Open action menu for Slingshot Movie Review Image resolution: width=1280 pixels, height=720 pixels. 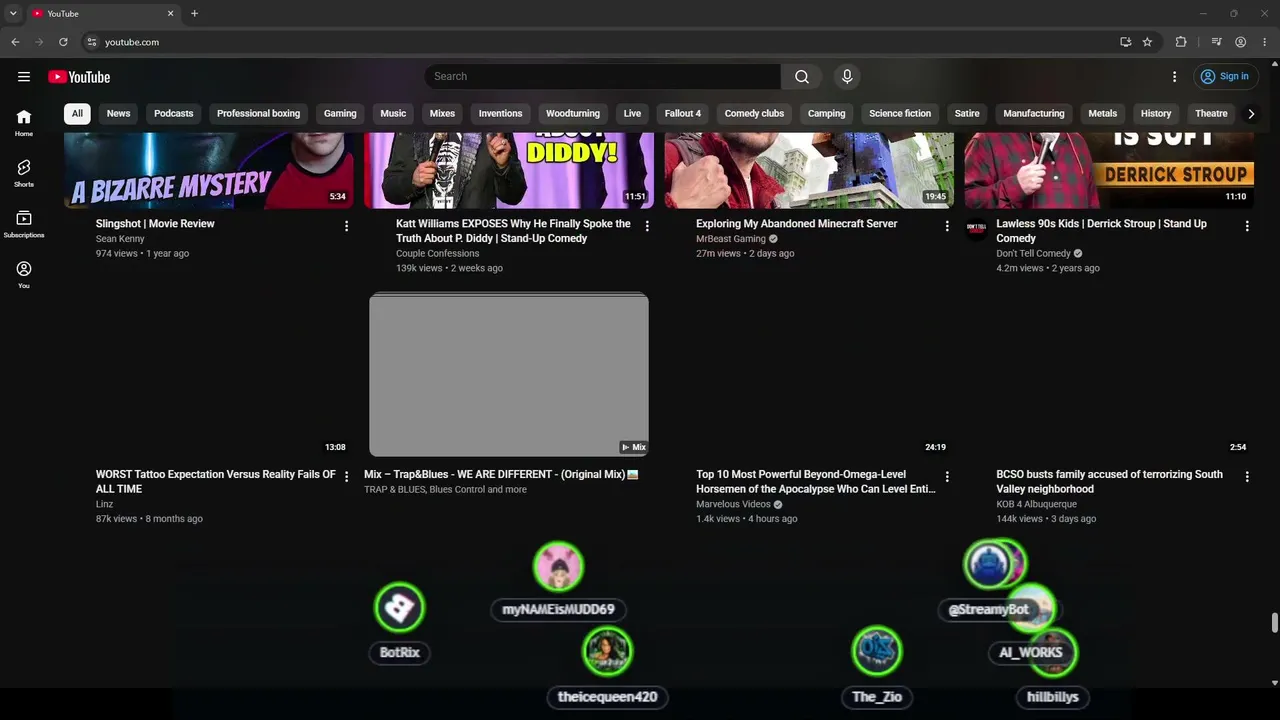(347, 227)
